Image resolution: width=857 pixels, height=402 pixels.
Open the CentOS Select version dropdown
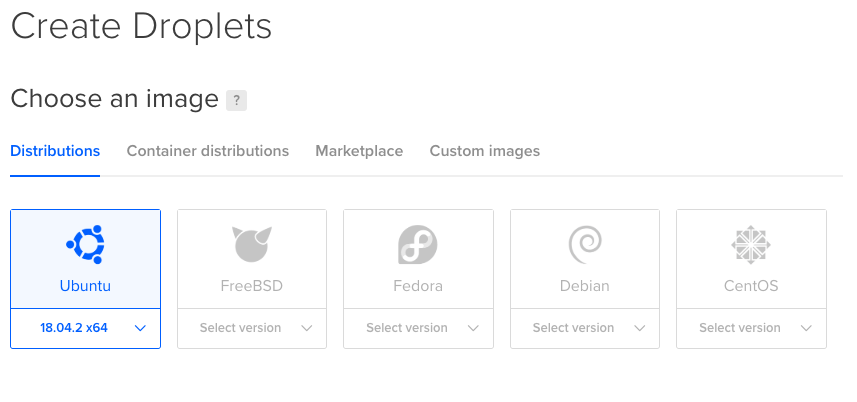pyautogui.click(x=751, y=328)
